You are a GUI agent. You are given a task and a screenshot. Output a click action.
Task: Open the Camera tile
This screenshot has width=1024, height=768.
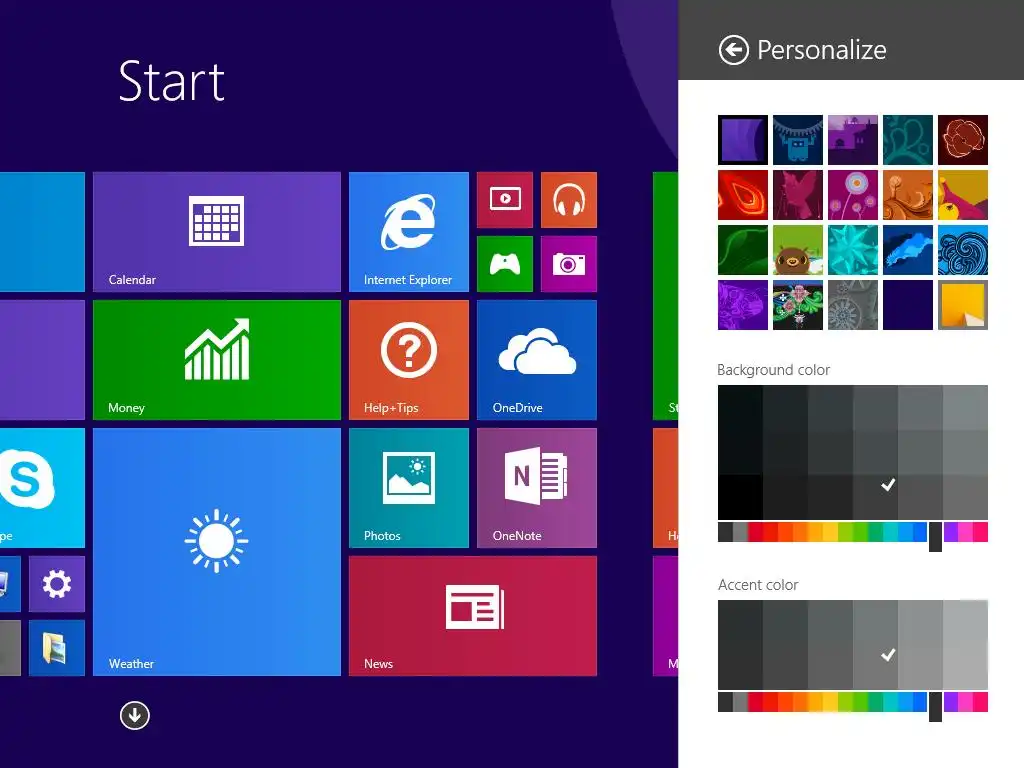tap(569, 264)
